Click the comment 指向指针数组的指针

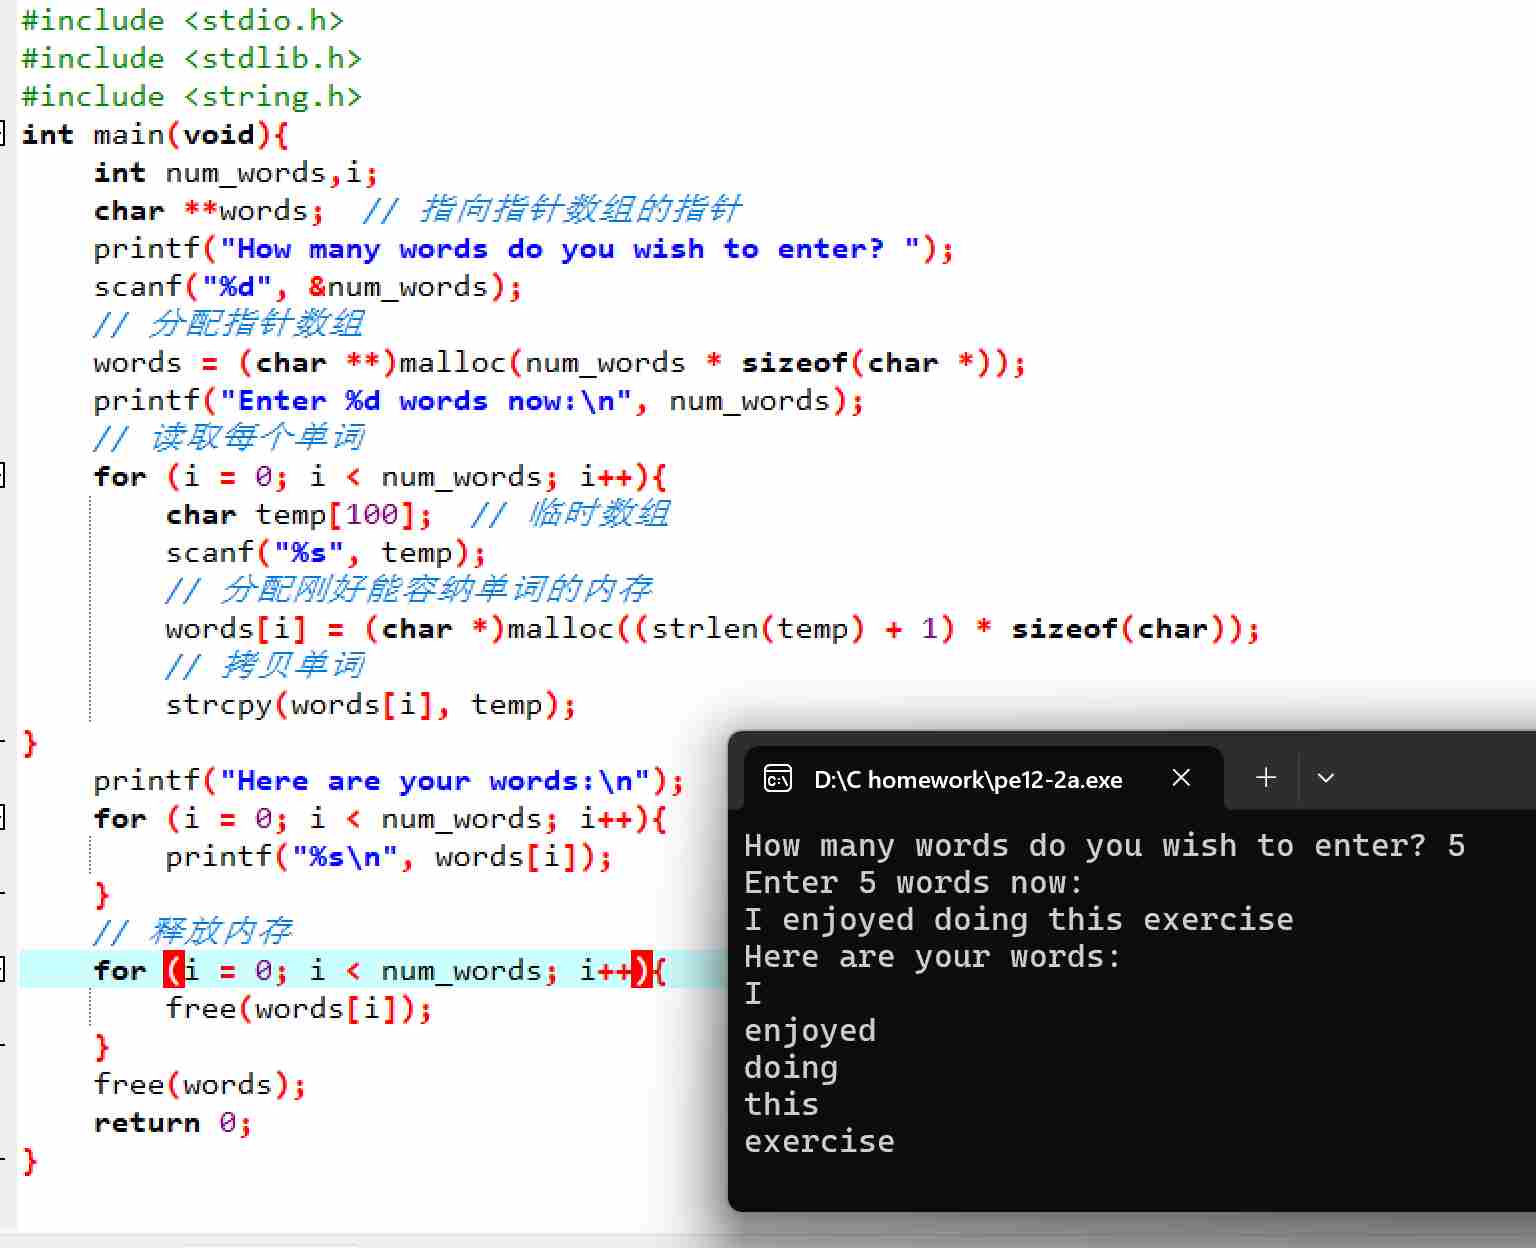click(552, 210)
